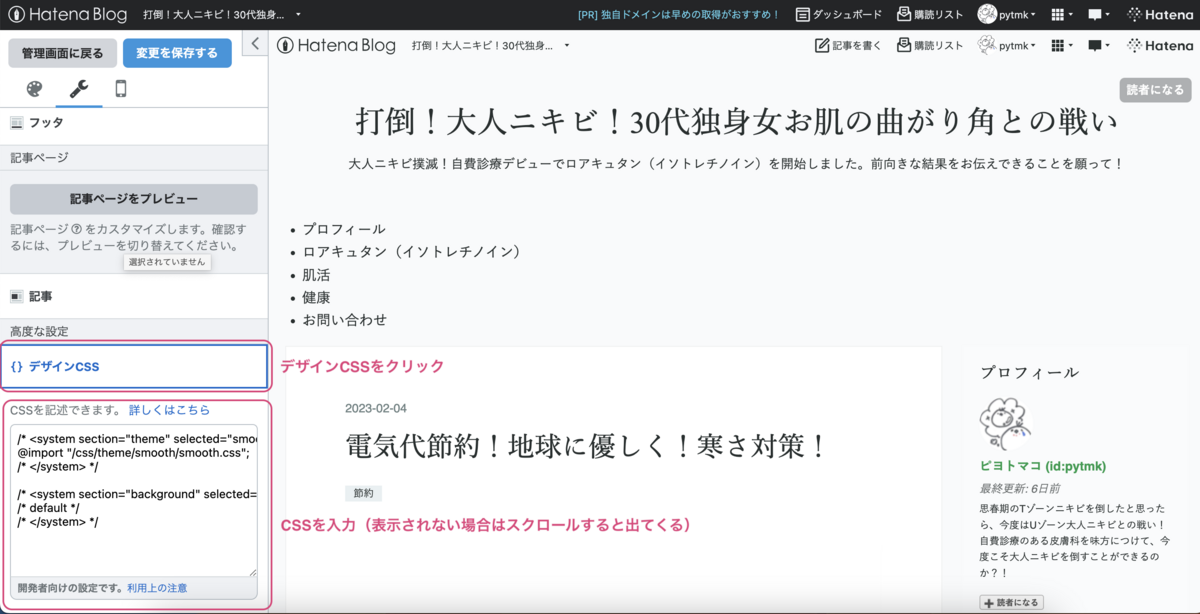Image resolution: width=1200 pixels, height=614 pixels.
Task: Click 管理画面に戻る button
Action: [63, 53]
